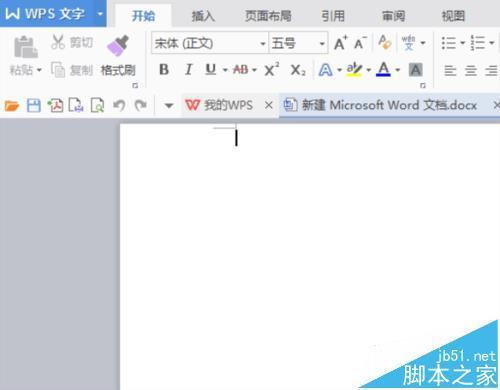Export to PDF icon in quick toolbar
Image resolution: width=500 pixels, height=390 pixels.
pos(55,105)
